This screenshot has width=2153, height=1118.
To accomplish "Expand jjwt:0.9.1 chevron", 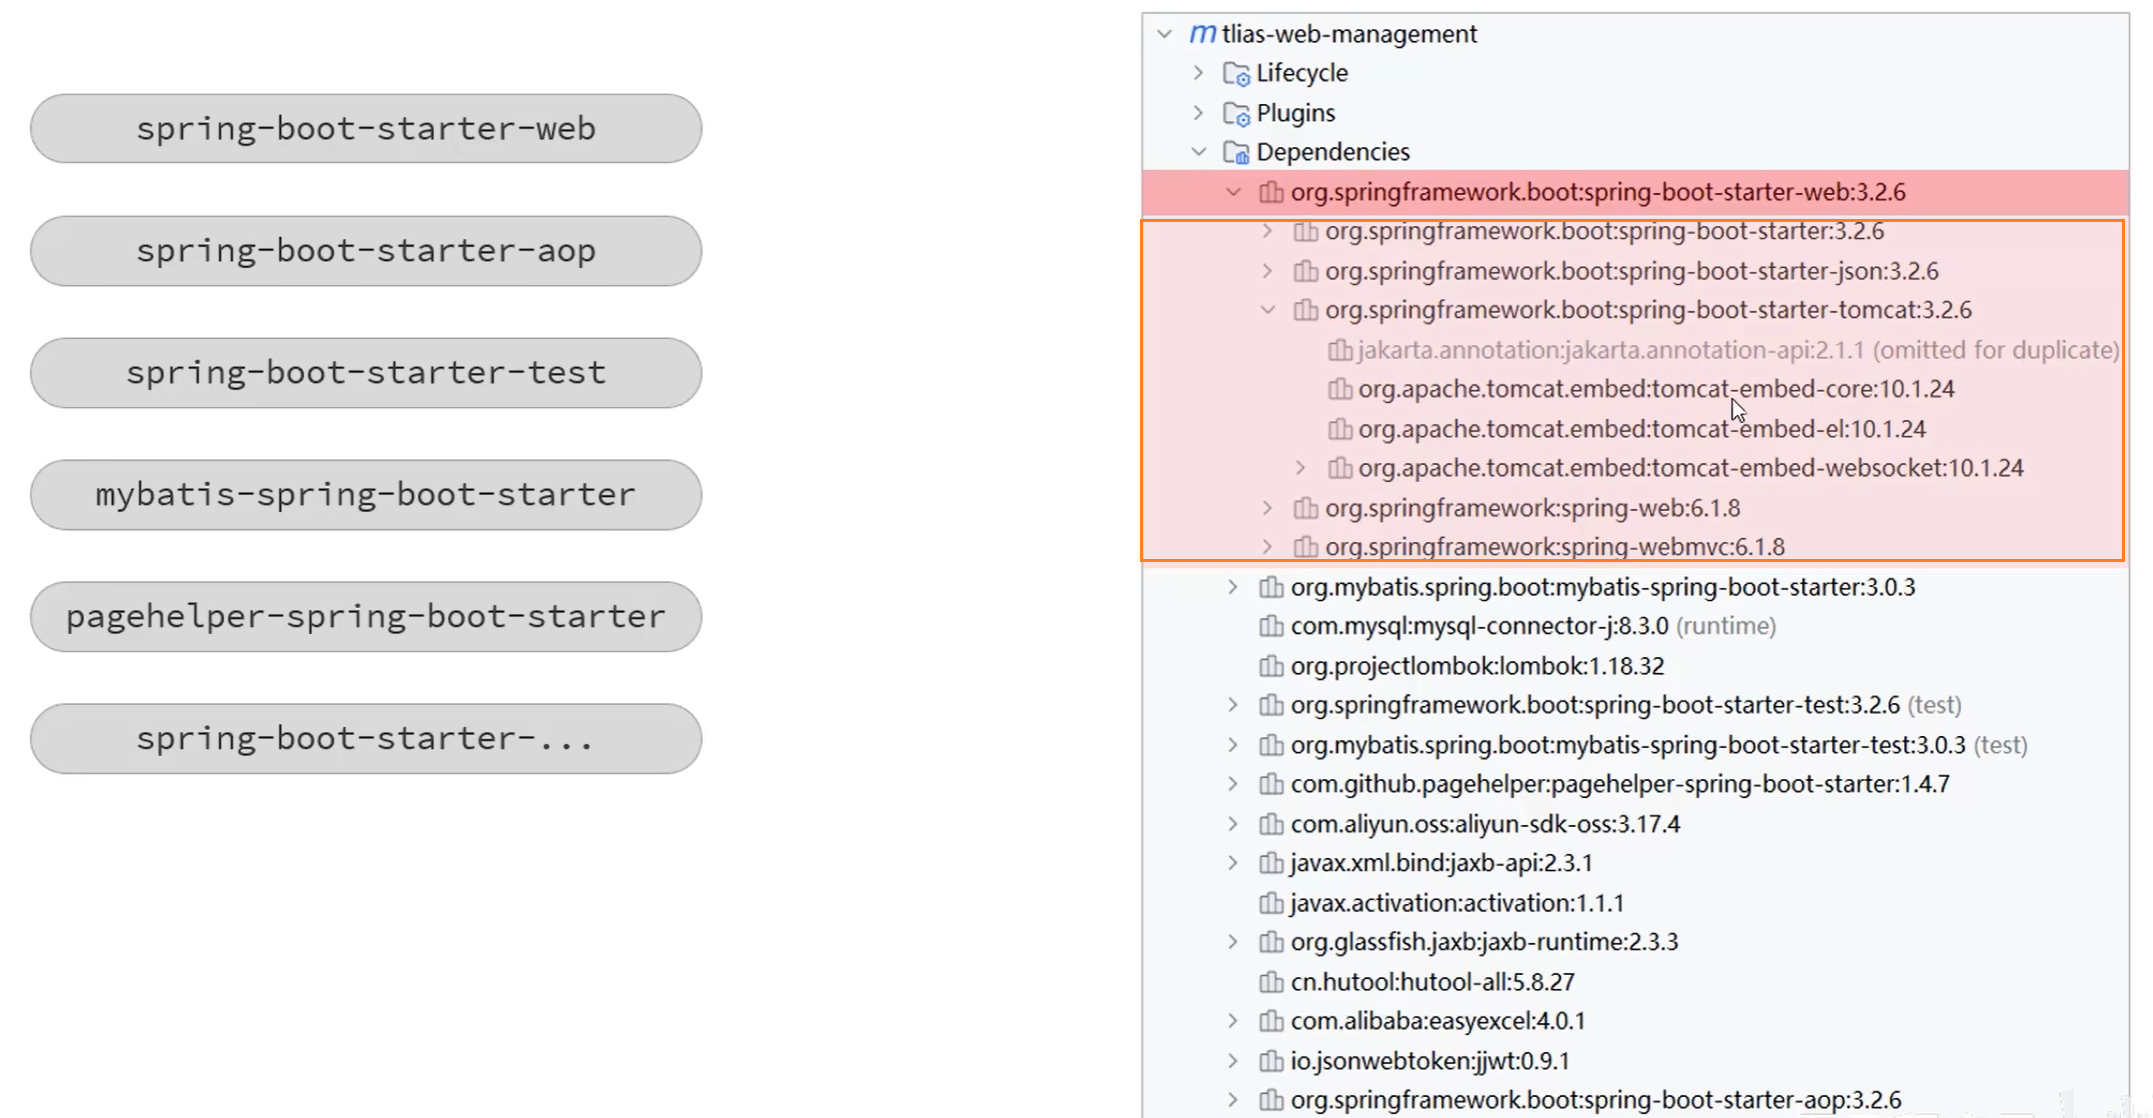I will [x=1233, y=1061].
